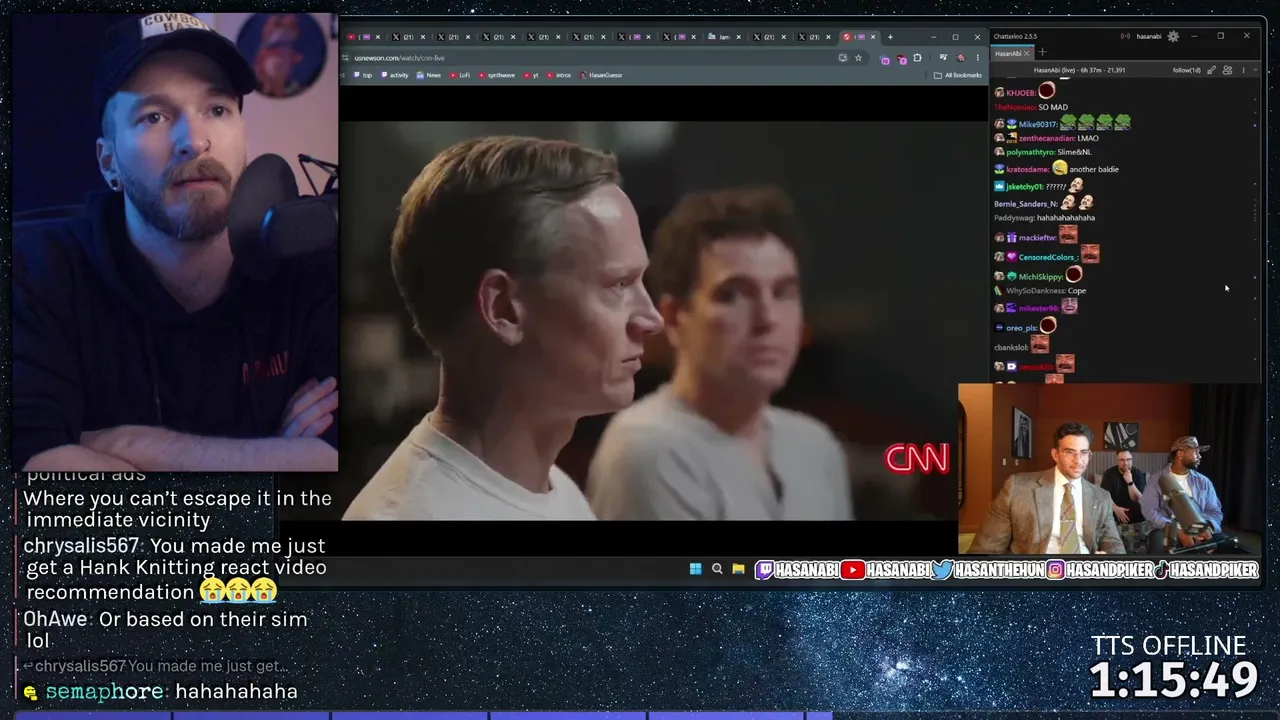The image size is (1280, 720).
Task: Open the 'LoFi' bookmark
Action: (x=460, y=75)
